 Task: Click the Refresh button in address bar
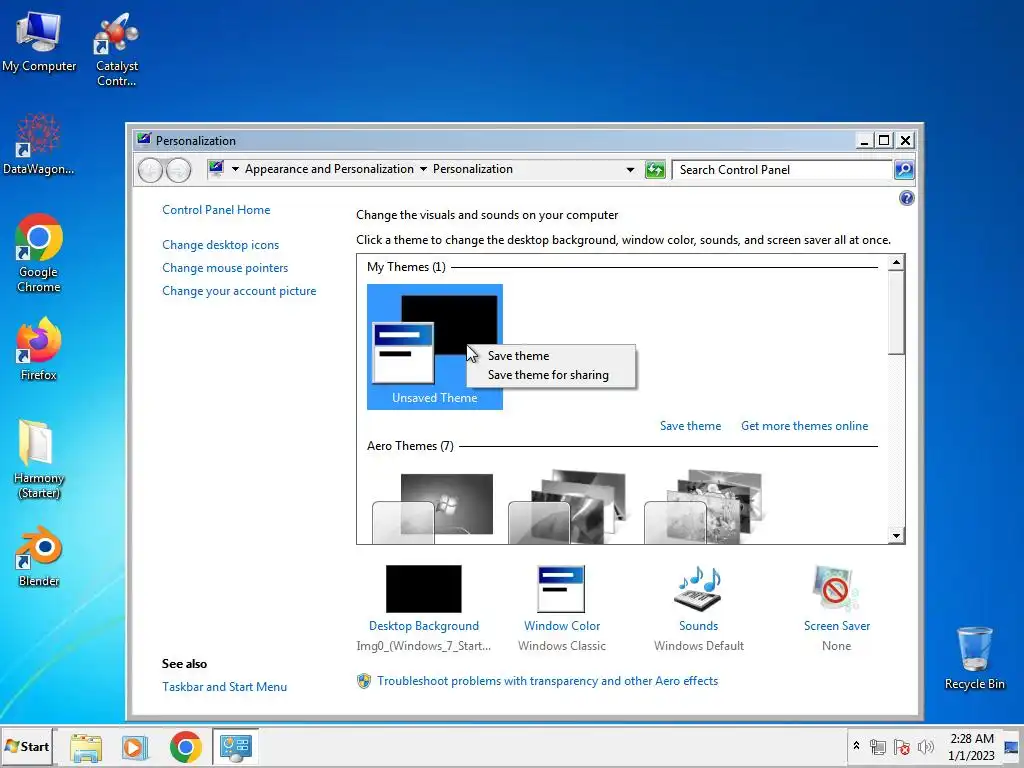click(x=655, y=170)
